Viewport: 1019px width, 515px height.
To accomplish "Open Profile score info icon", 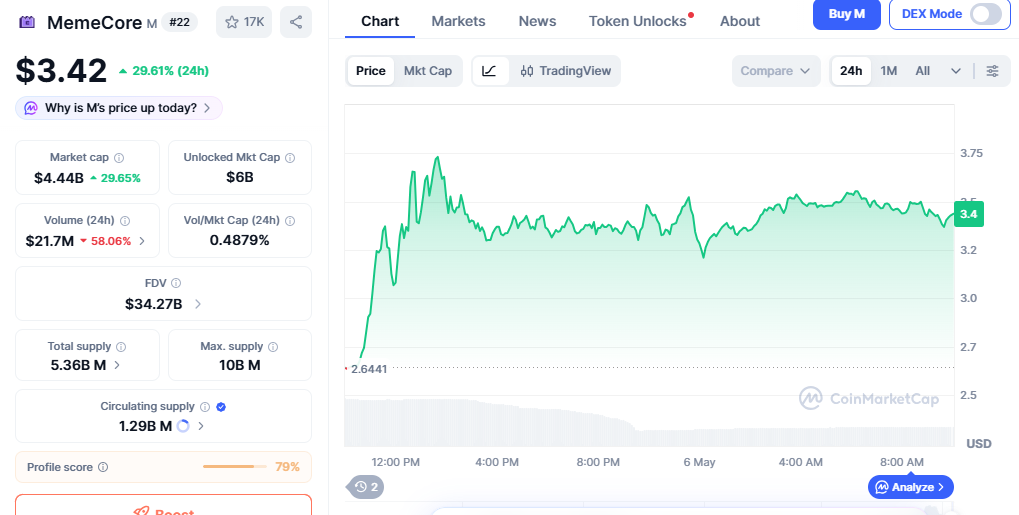I will click(103, 467).
